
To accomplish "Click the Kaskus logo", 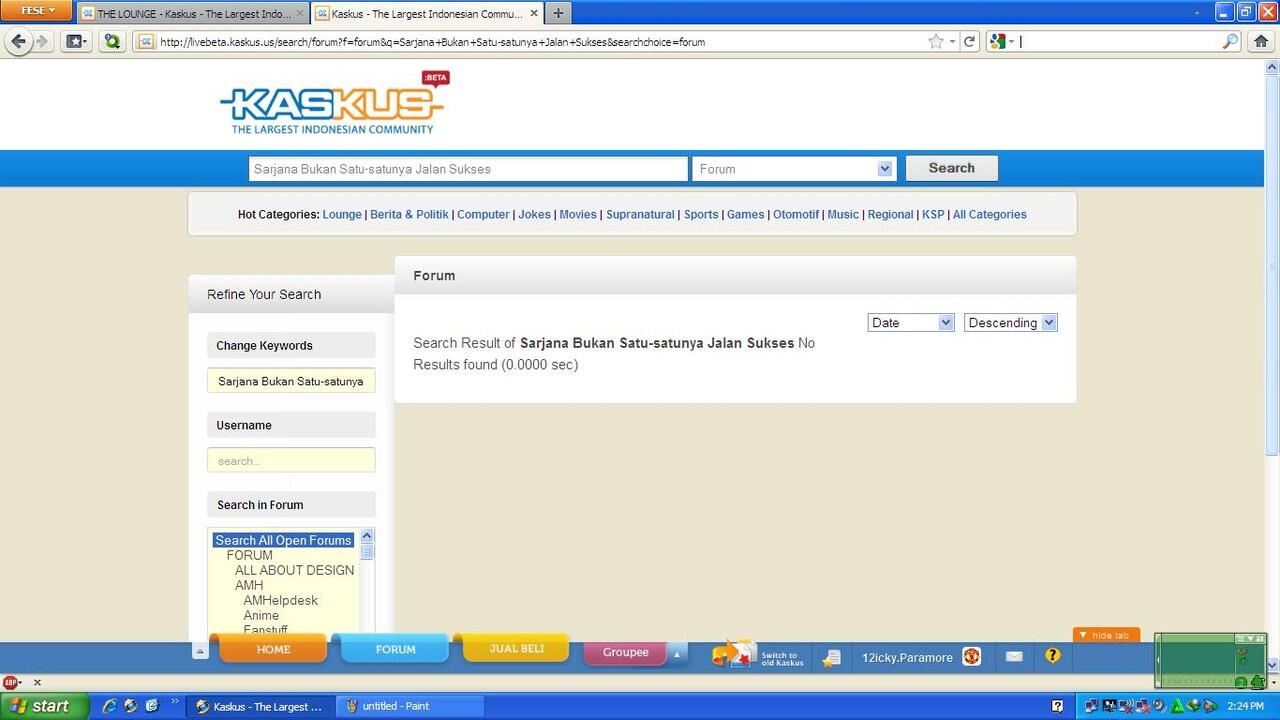I will click(x=335, y=103).
